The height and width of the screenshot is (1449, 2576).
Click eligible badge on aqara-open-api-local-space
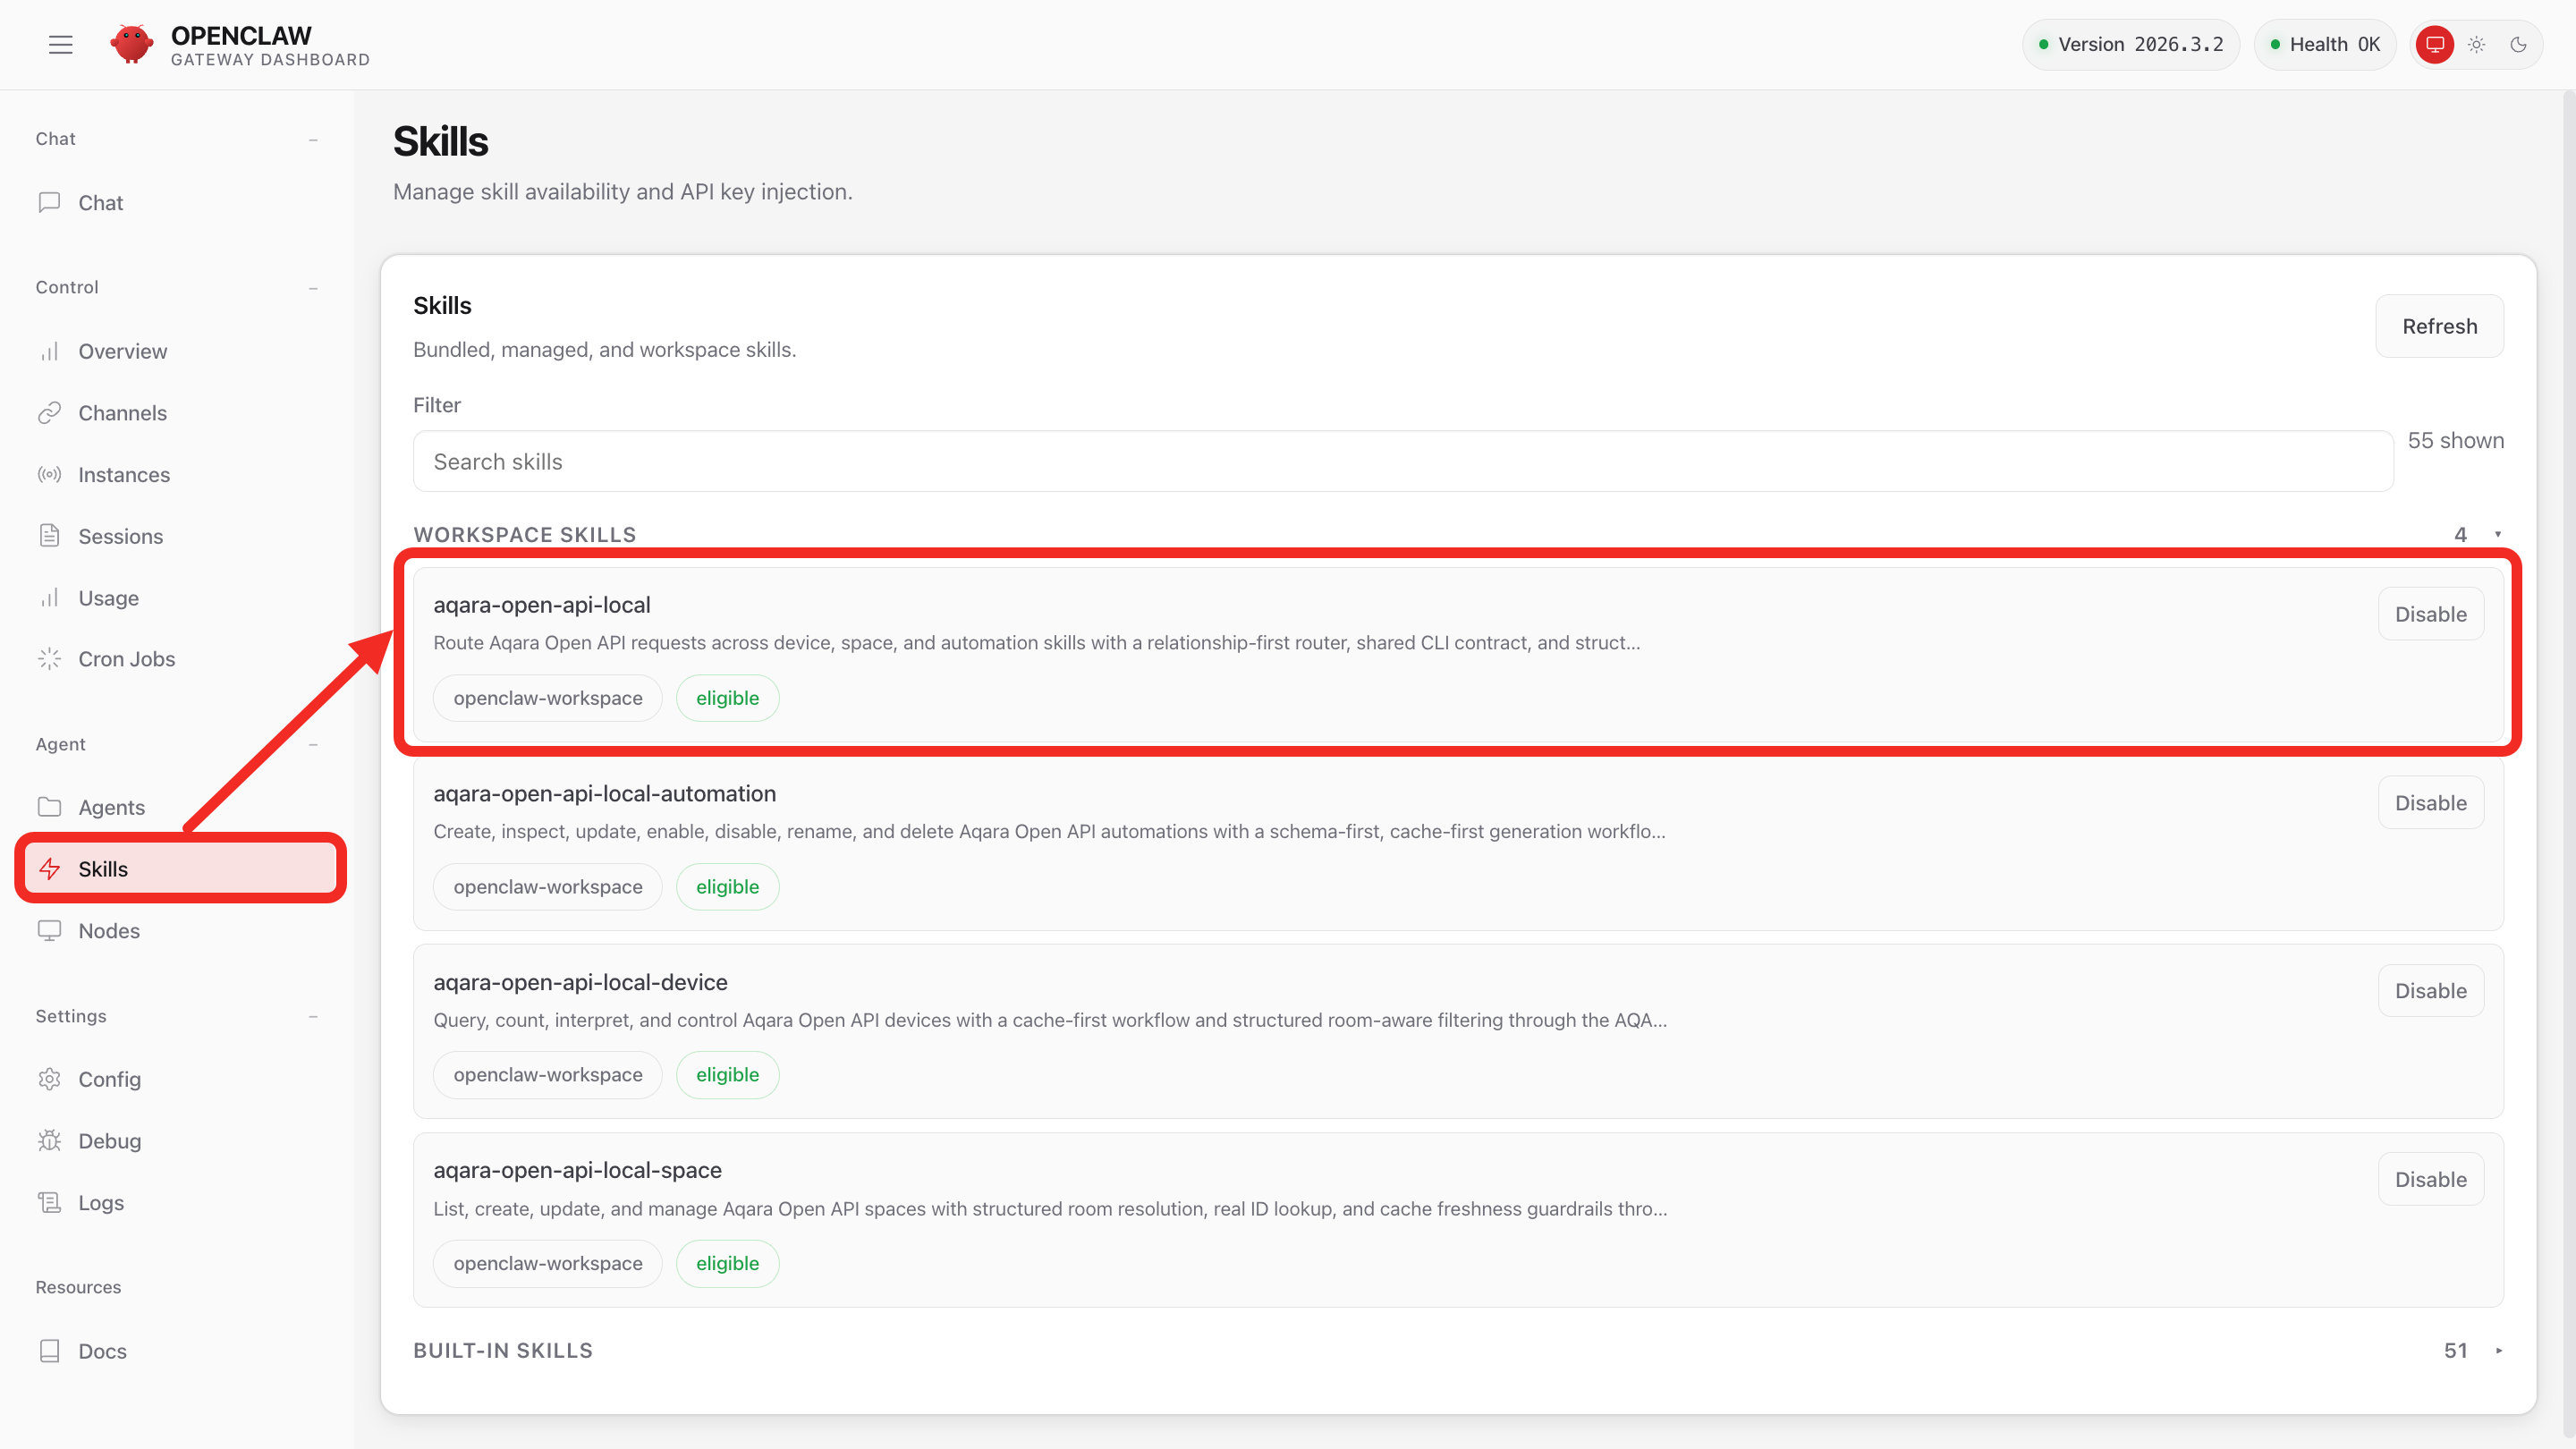(727, 1263)
